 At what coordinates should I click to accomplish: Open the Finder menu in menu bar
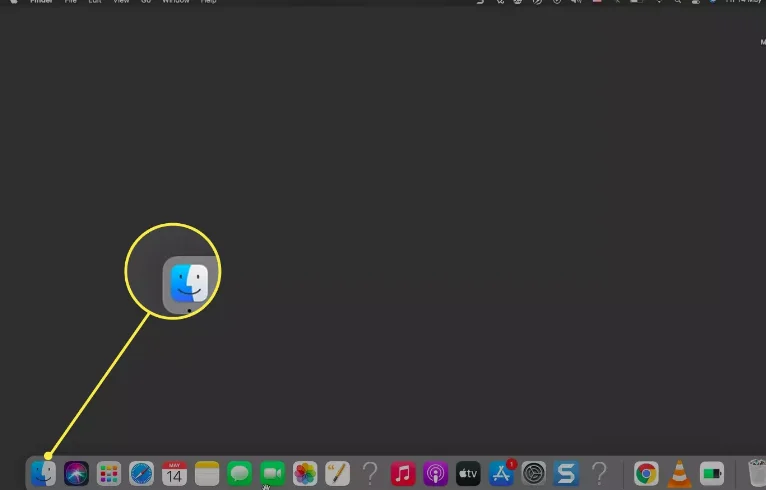[41, 1]
